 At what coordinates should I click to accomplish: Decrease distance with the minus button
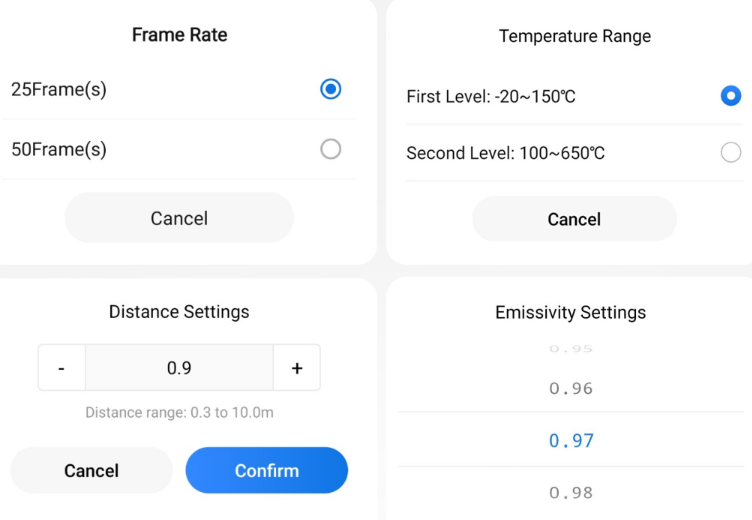tap(62, 368)
